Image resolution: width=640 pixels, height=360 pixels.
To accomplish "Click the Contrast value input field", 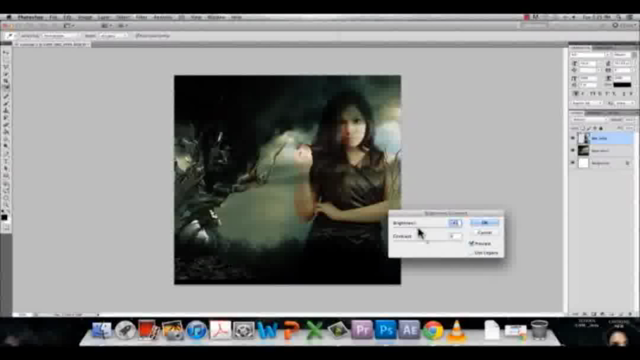I will tap(455, 236).
